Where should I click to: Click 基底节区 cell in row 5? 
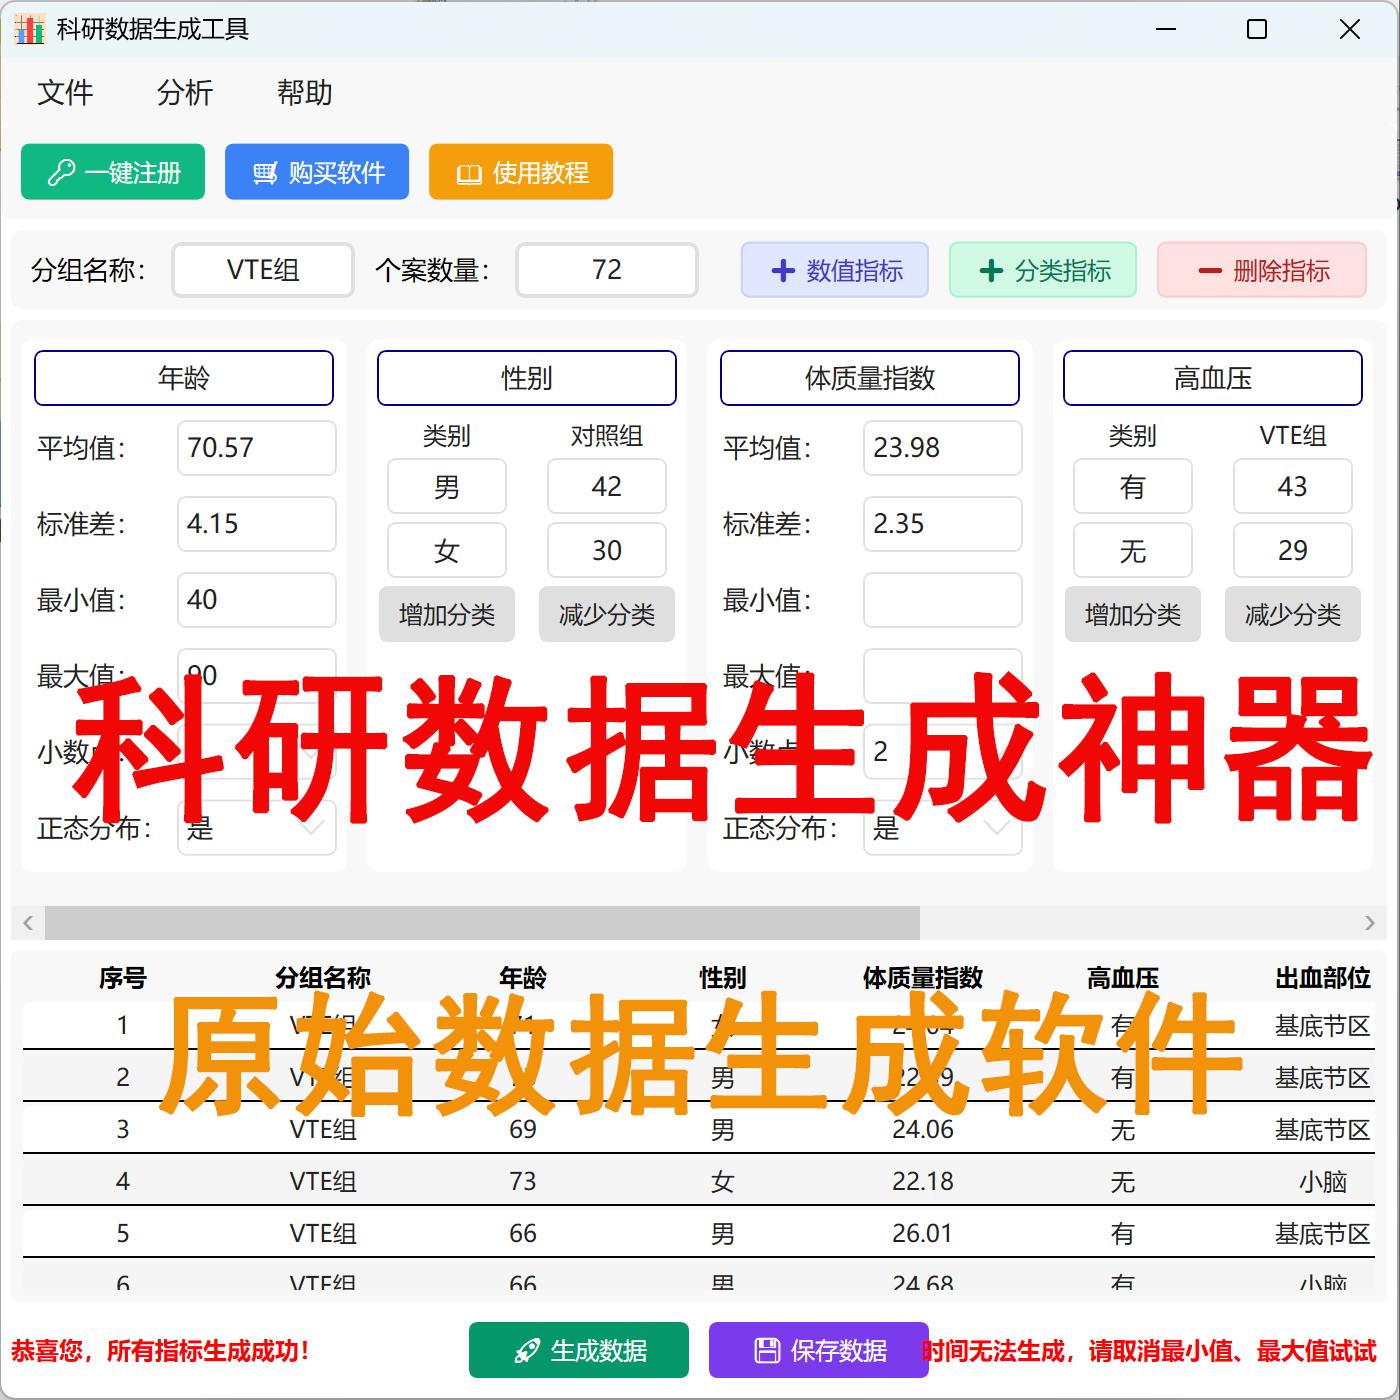point(1323,1233)
